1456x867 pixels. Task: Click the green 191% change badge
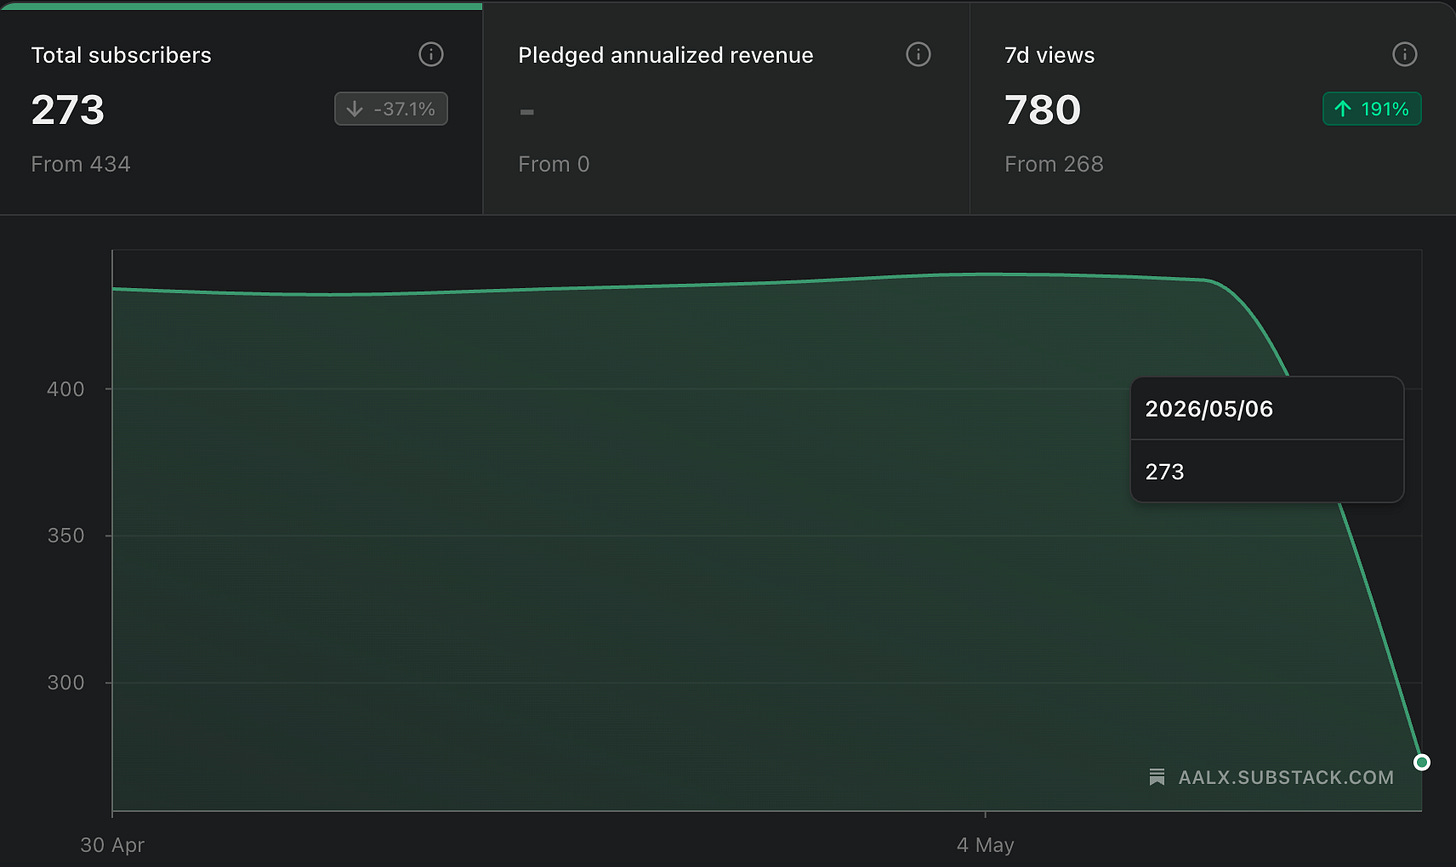[1372, 109]
